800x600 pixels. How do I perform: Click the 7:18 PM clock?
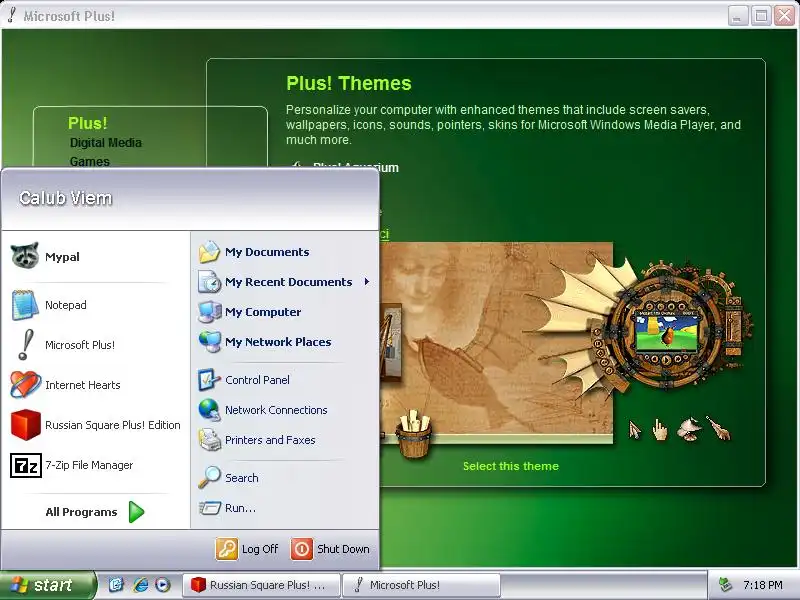(x=763, y=585)
